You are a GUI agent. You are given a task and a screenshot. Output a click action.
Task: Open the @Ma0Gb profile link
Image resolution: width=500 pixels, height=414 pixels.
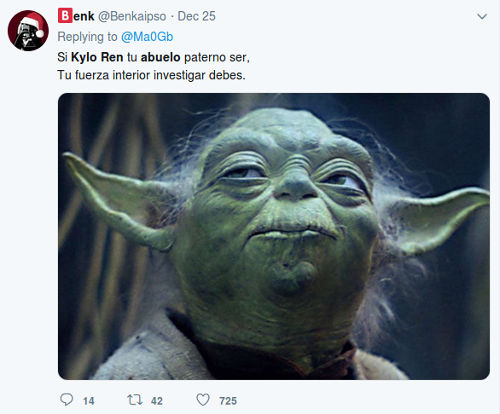point(147,37)
